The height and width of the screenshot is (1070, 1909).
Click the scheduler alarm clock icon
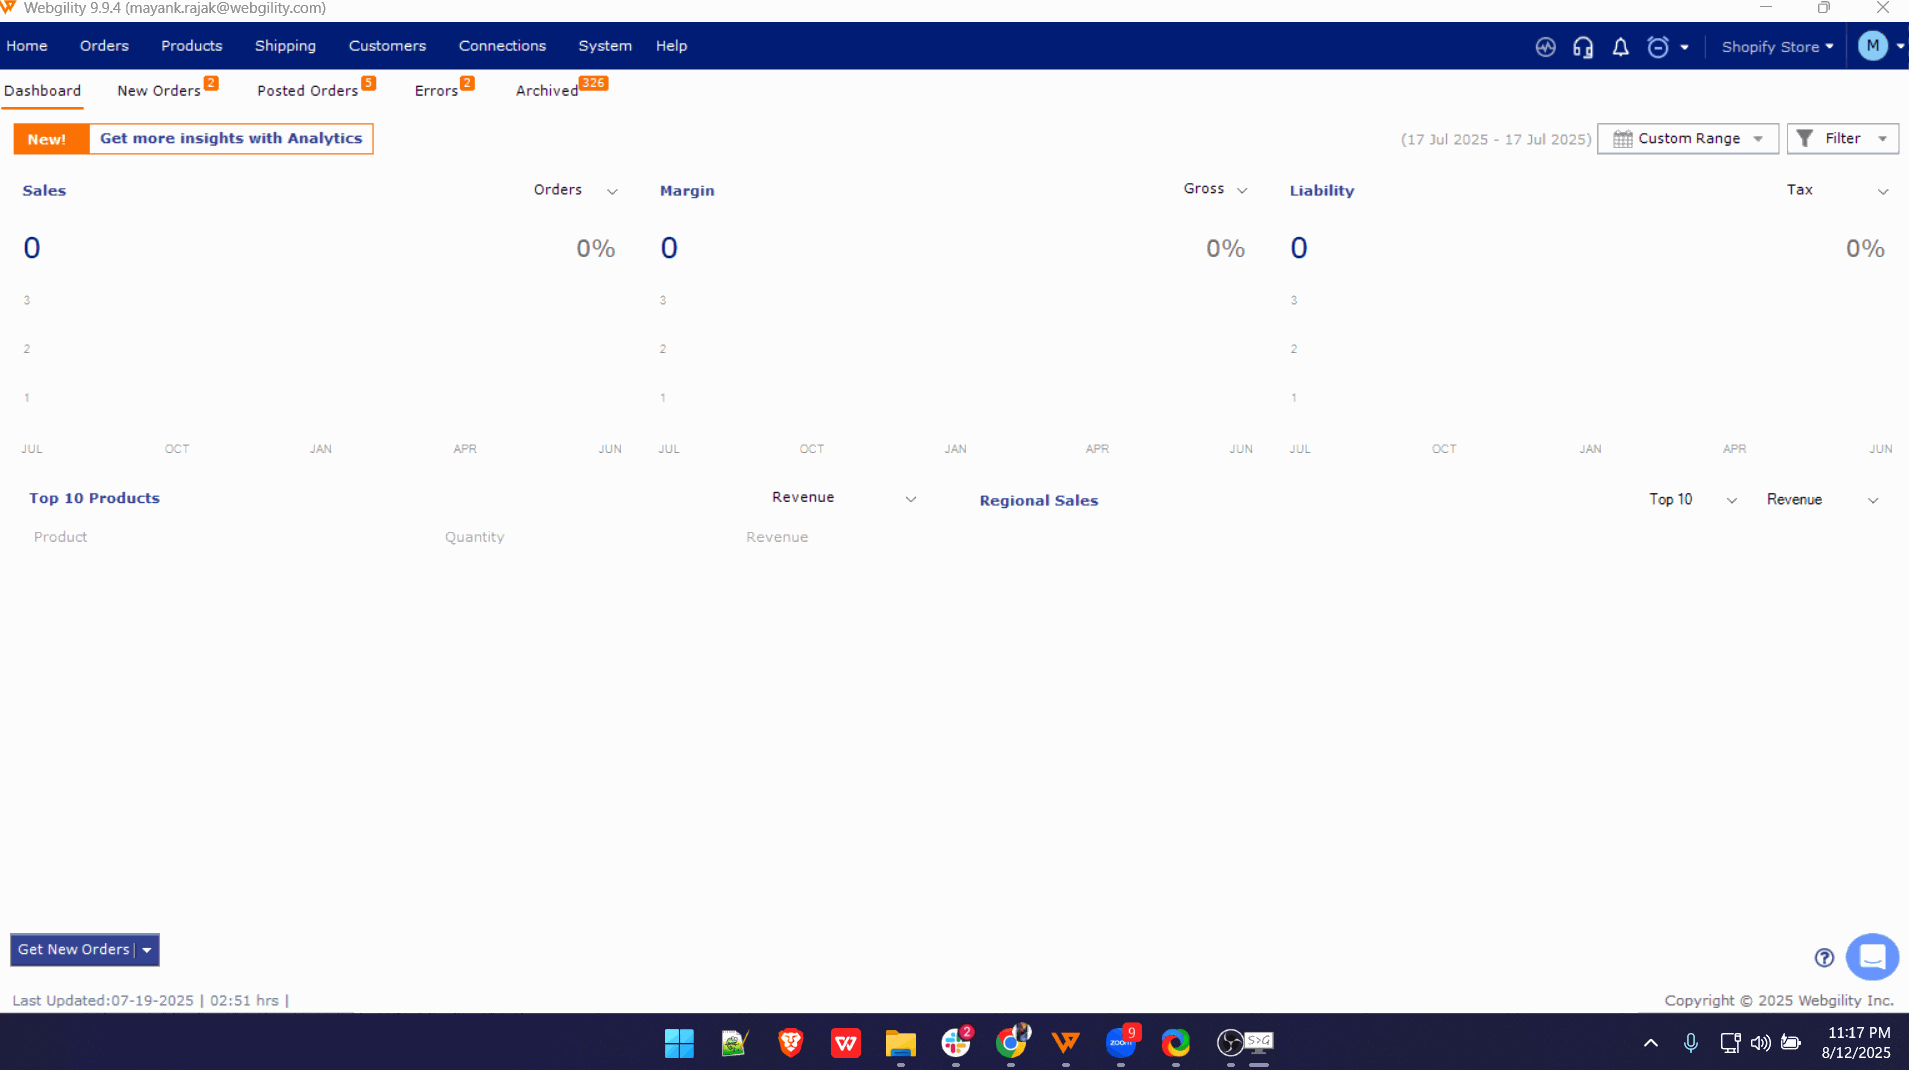pos(1658,47)
